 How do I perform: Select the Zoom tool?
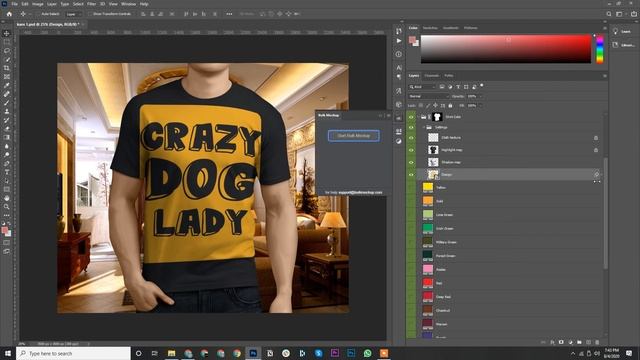click(x=7, y=207)
